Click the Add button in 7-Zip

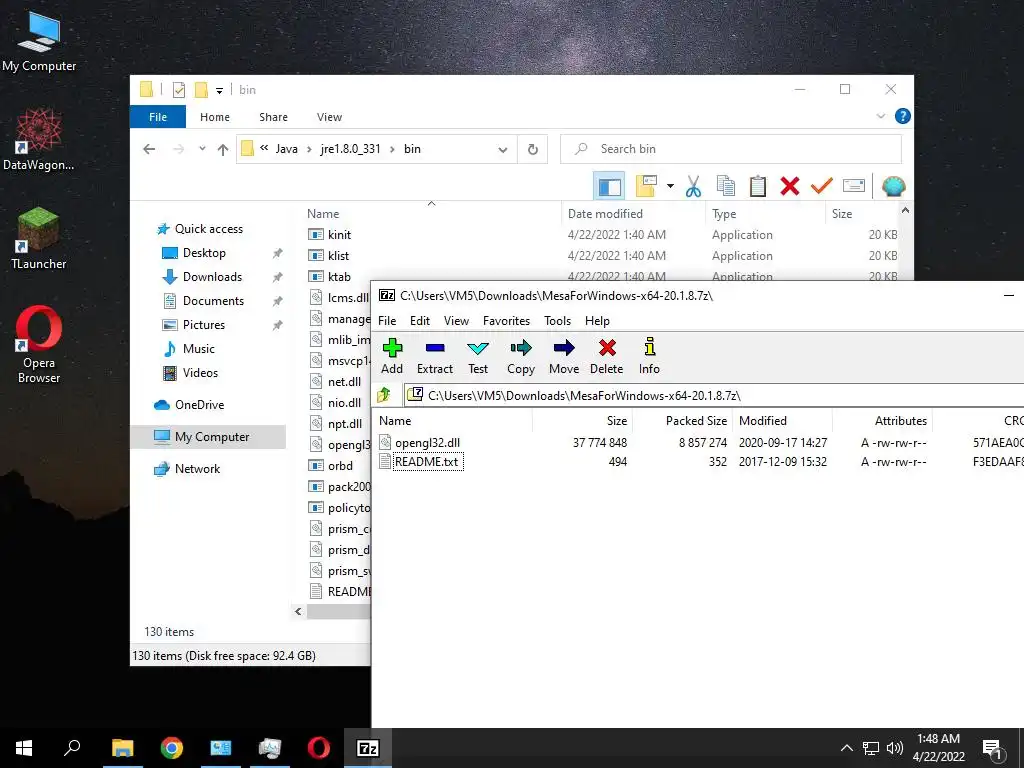pyautogui.click(x=392, y=357)
